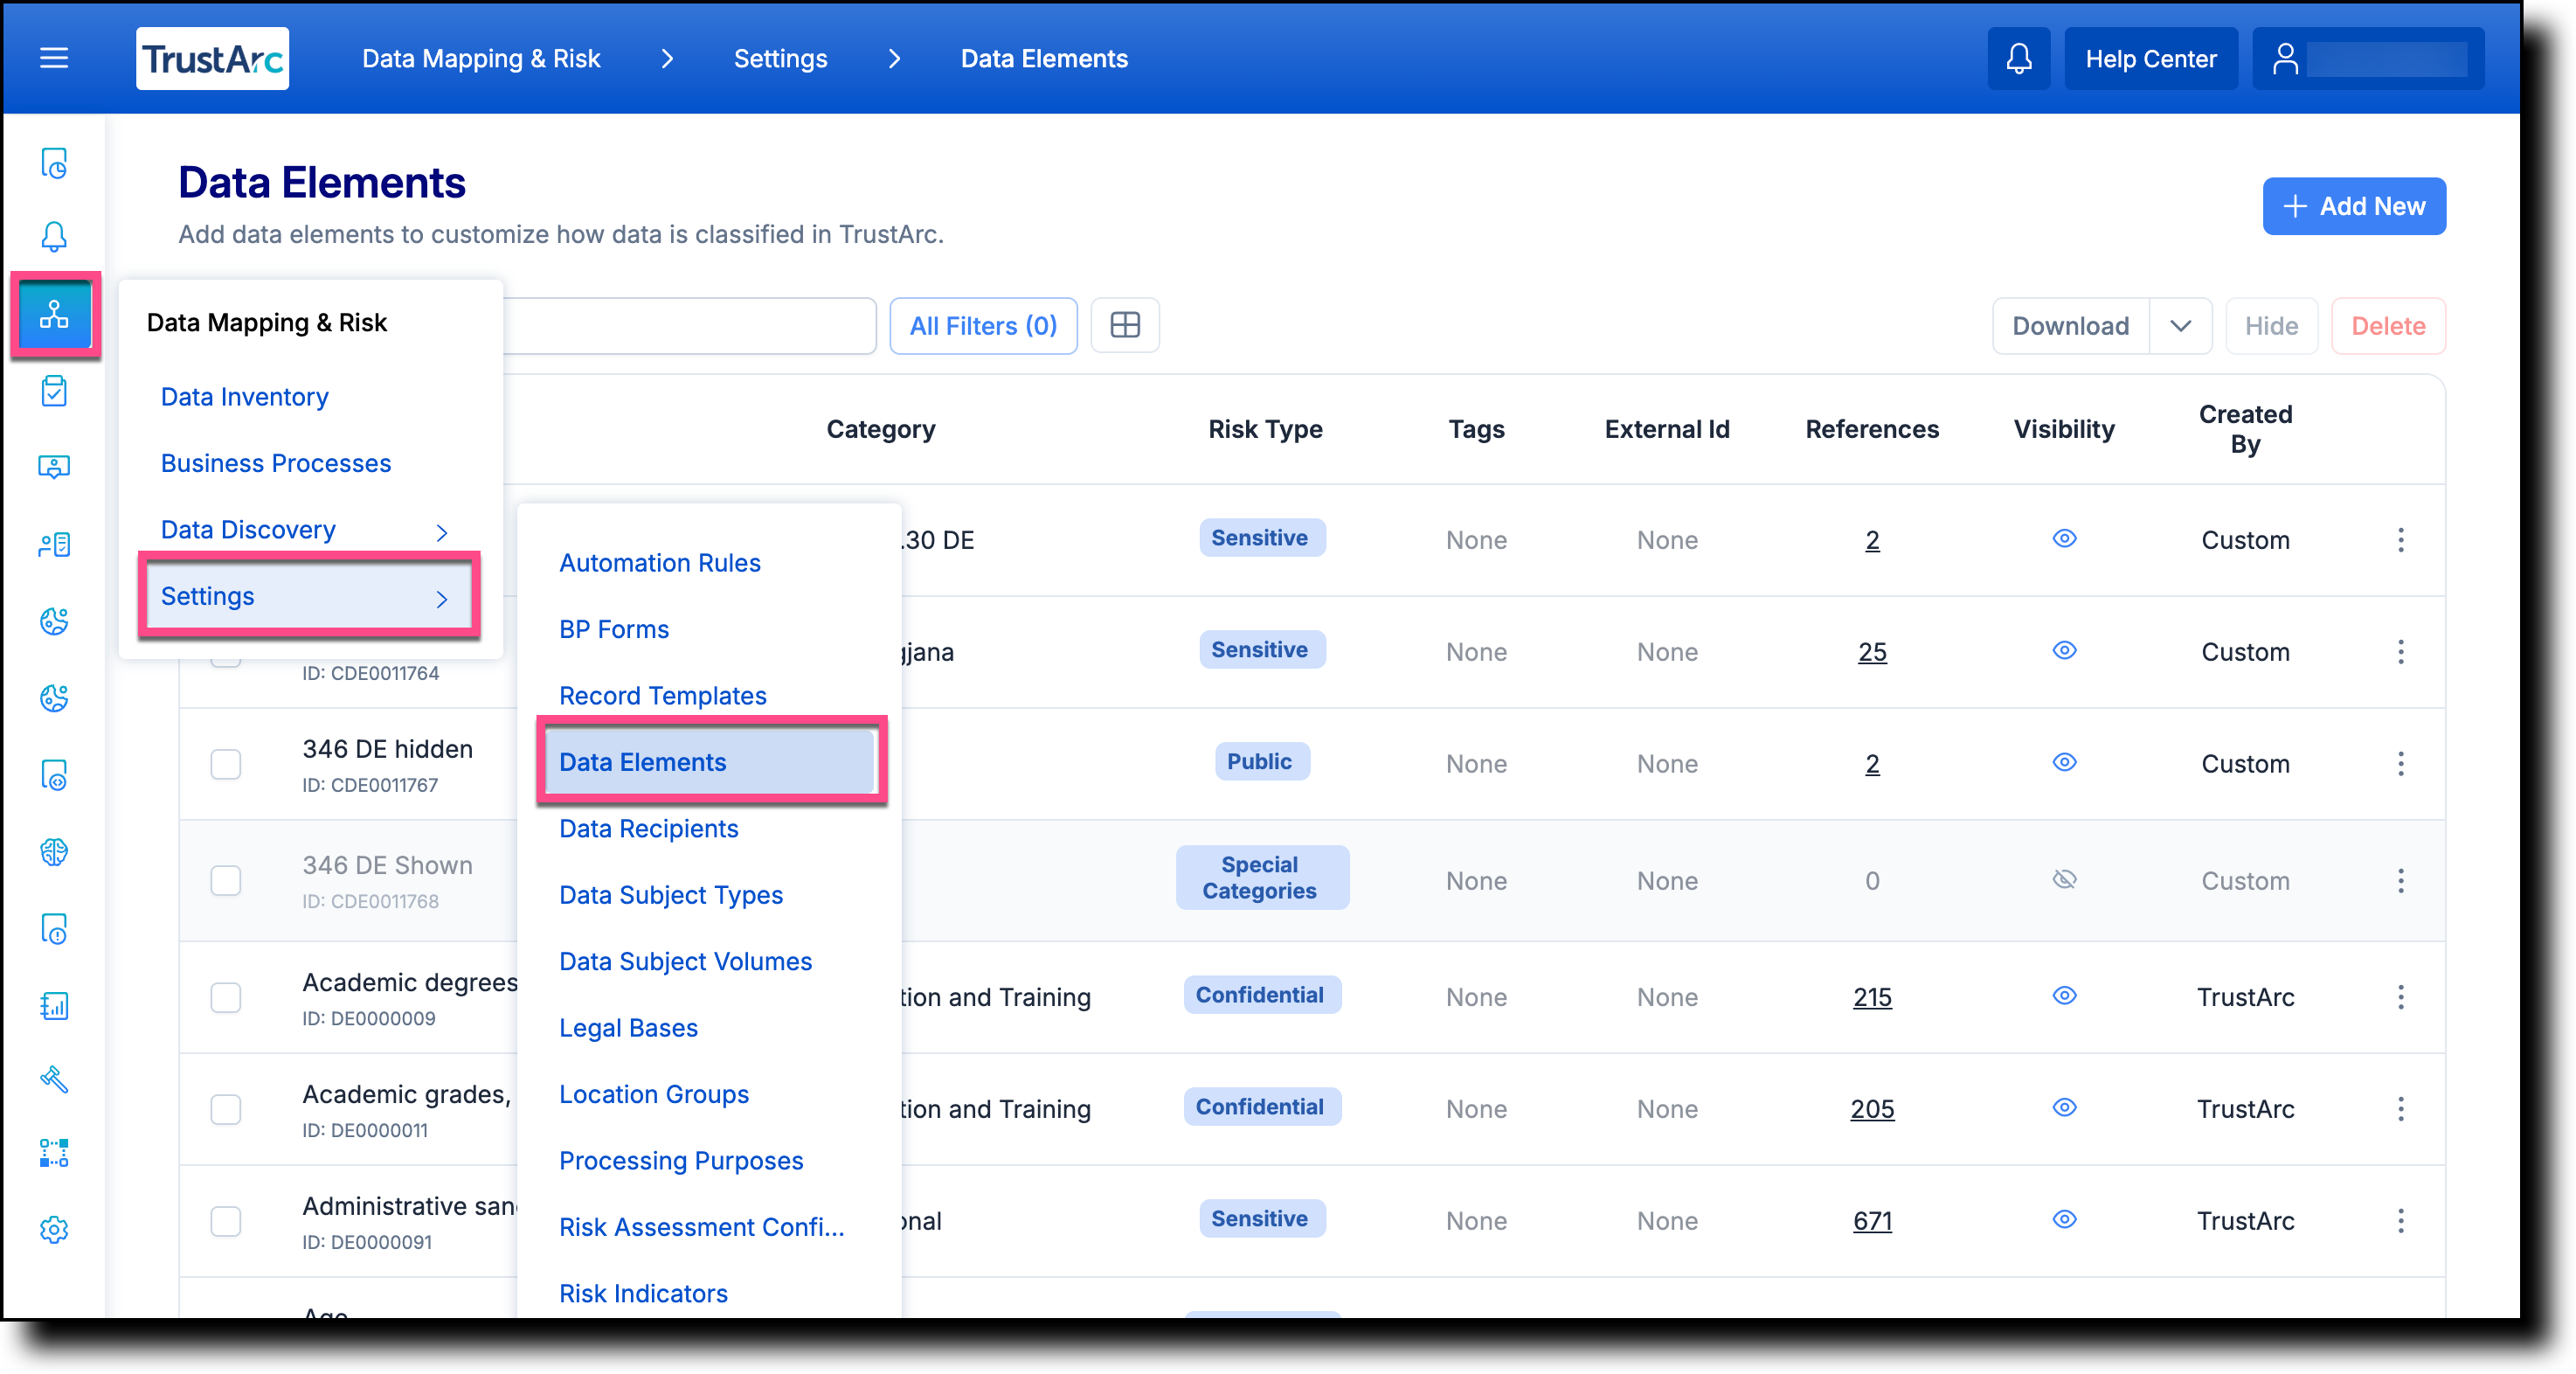Open Record Templates from the submenu
Viewport: 2576px width, 1374px height.
(x=662, y=696)
